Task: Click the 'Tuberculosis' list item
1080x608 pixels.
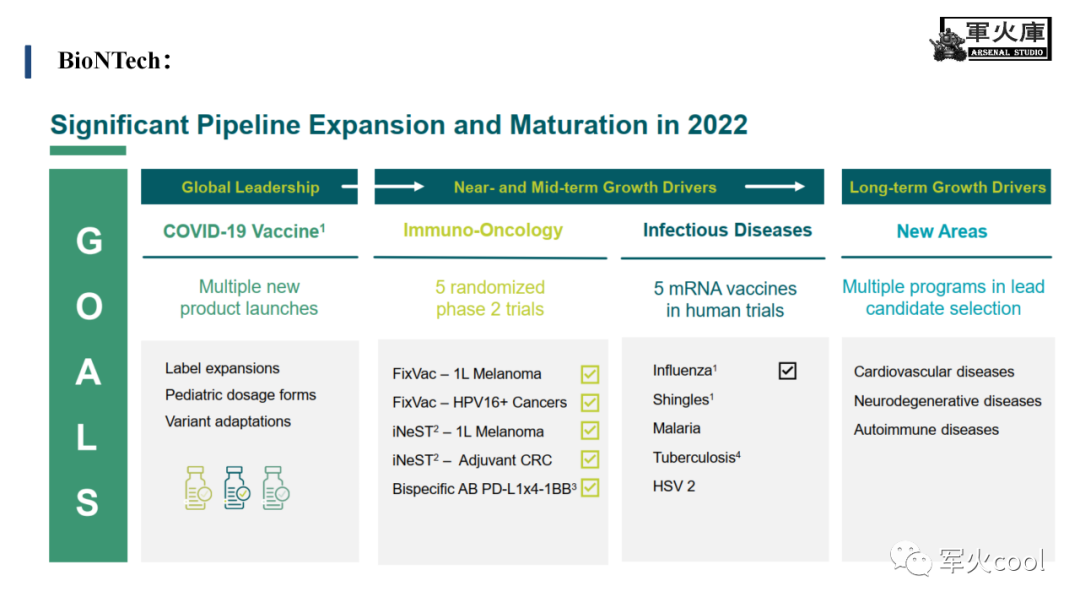Action: coord(696,457)
